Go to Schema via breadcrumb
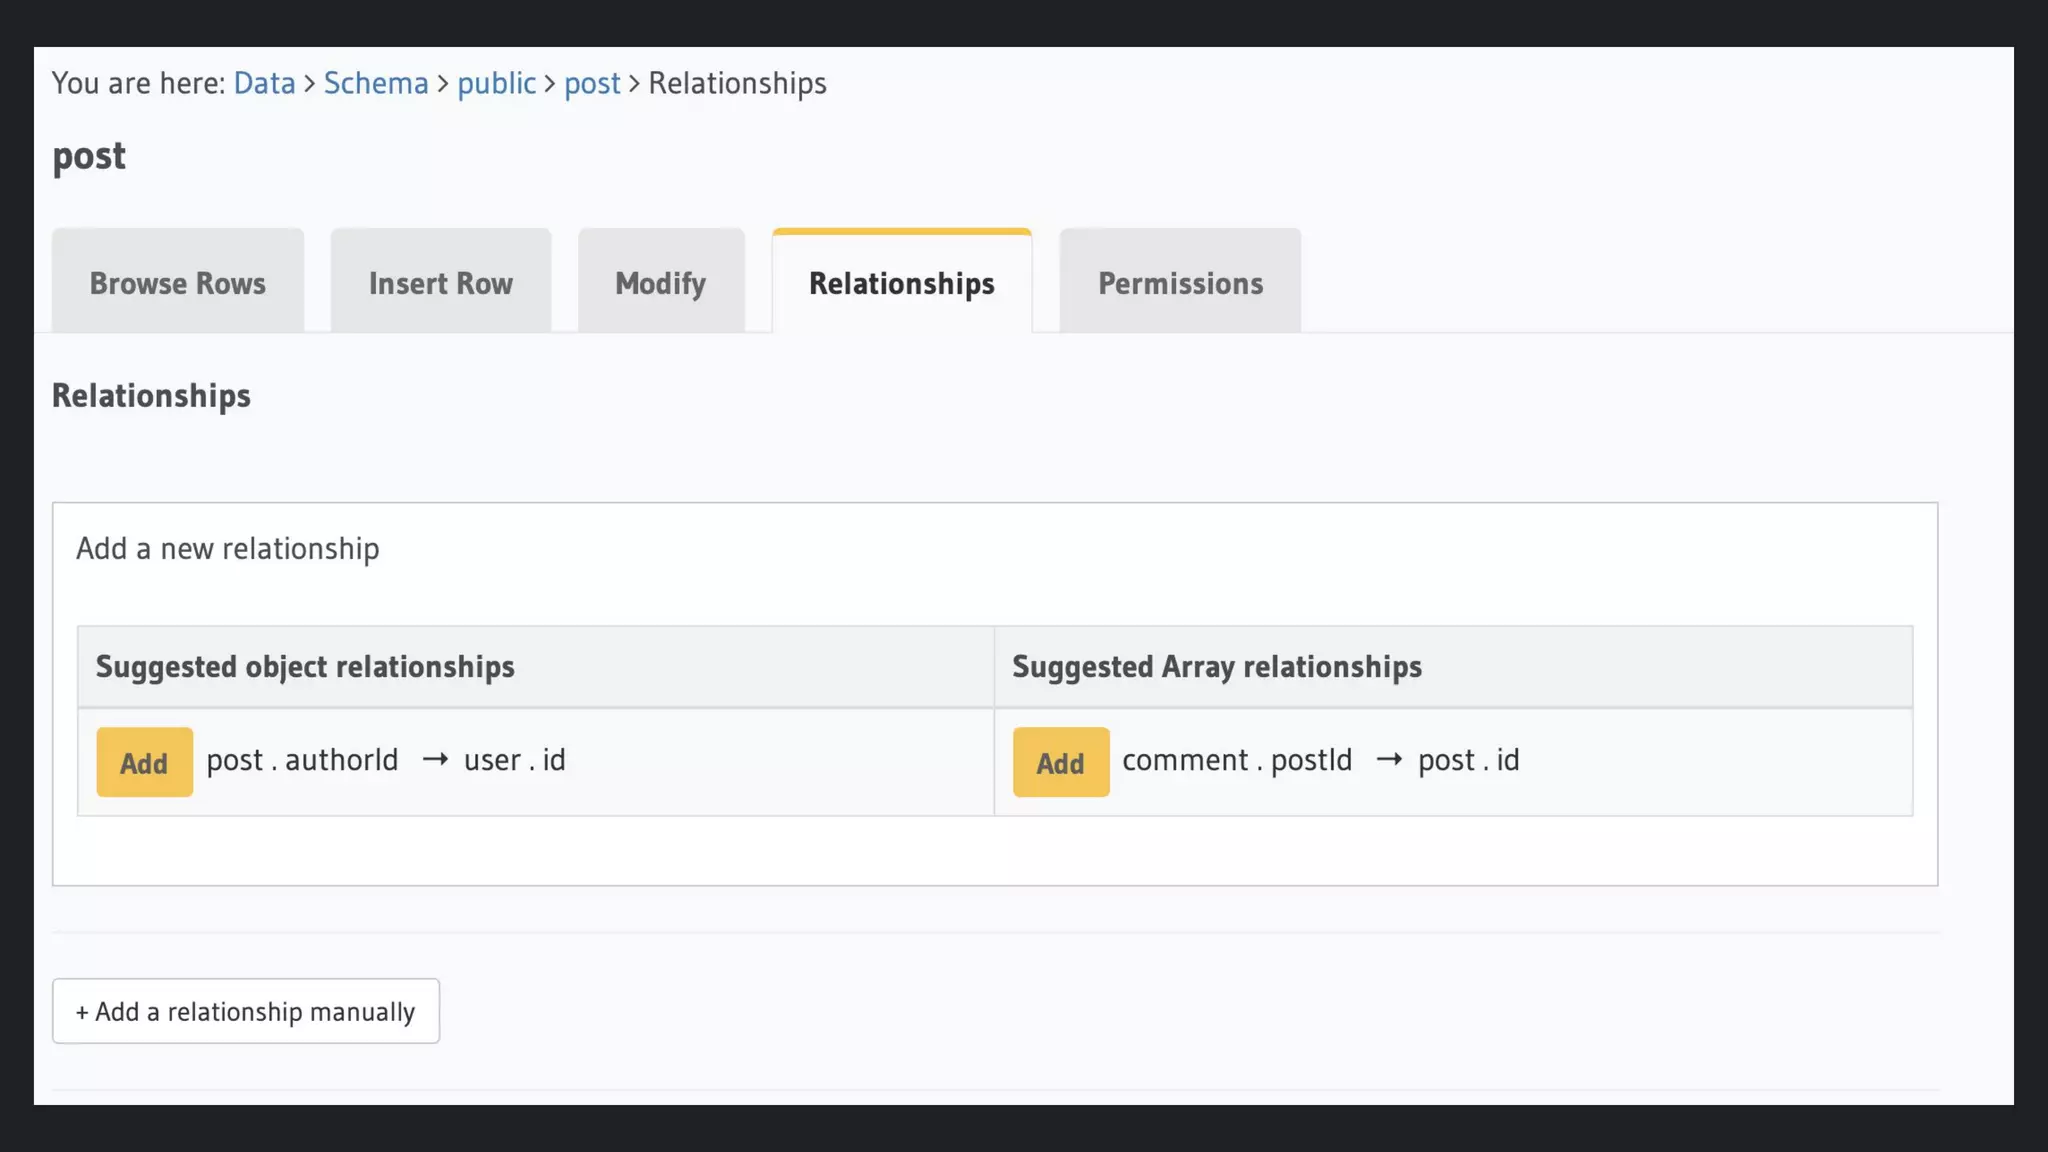2048x1152 pixels. pyautogui.click(x=376, y=83)
